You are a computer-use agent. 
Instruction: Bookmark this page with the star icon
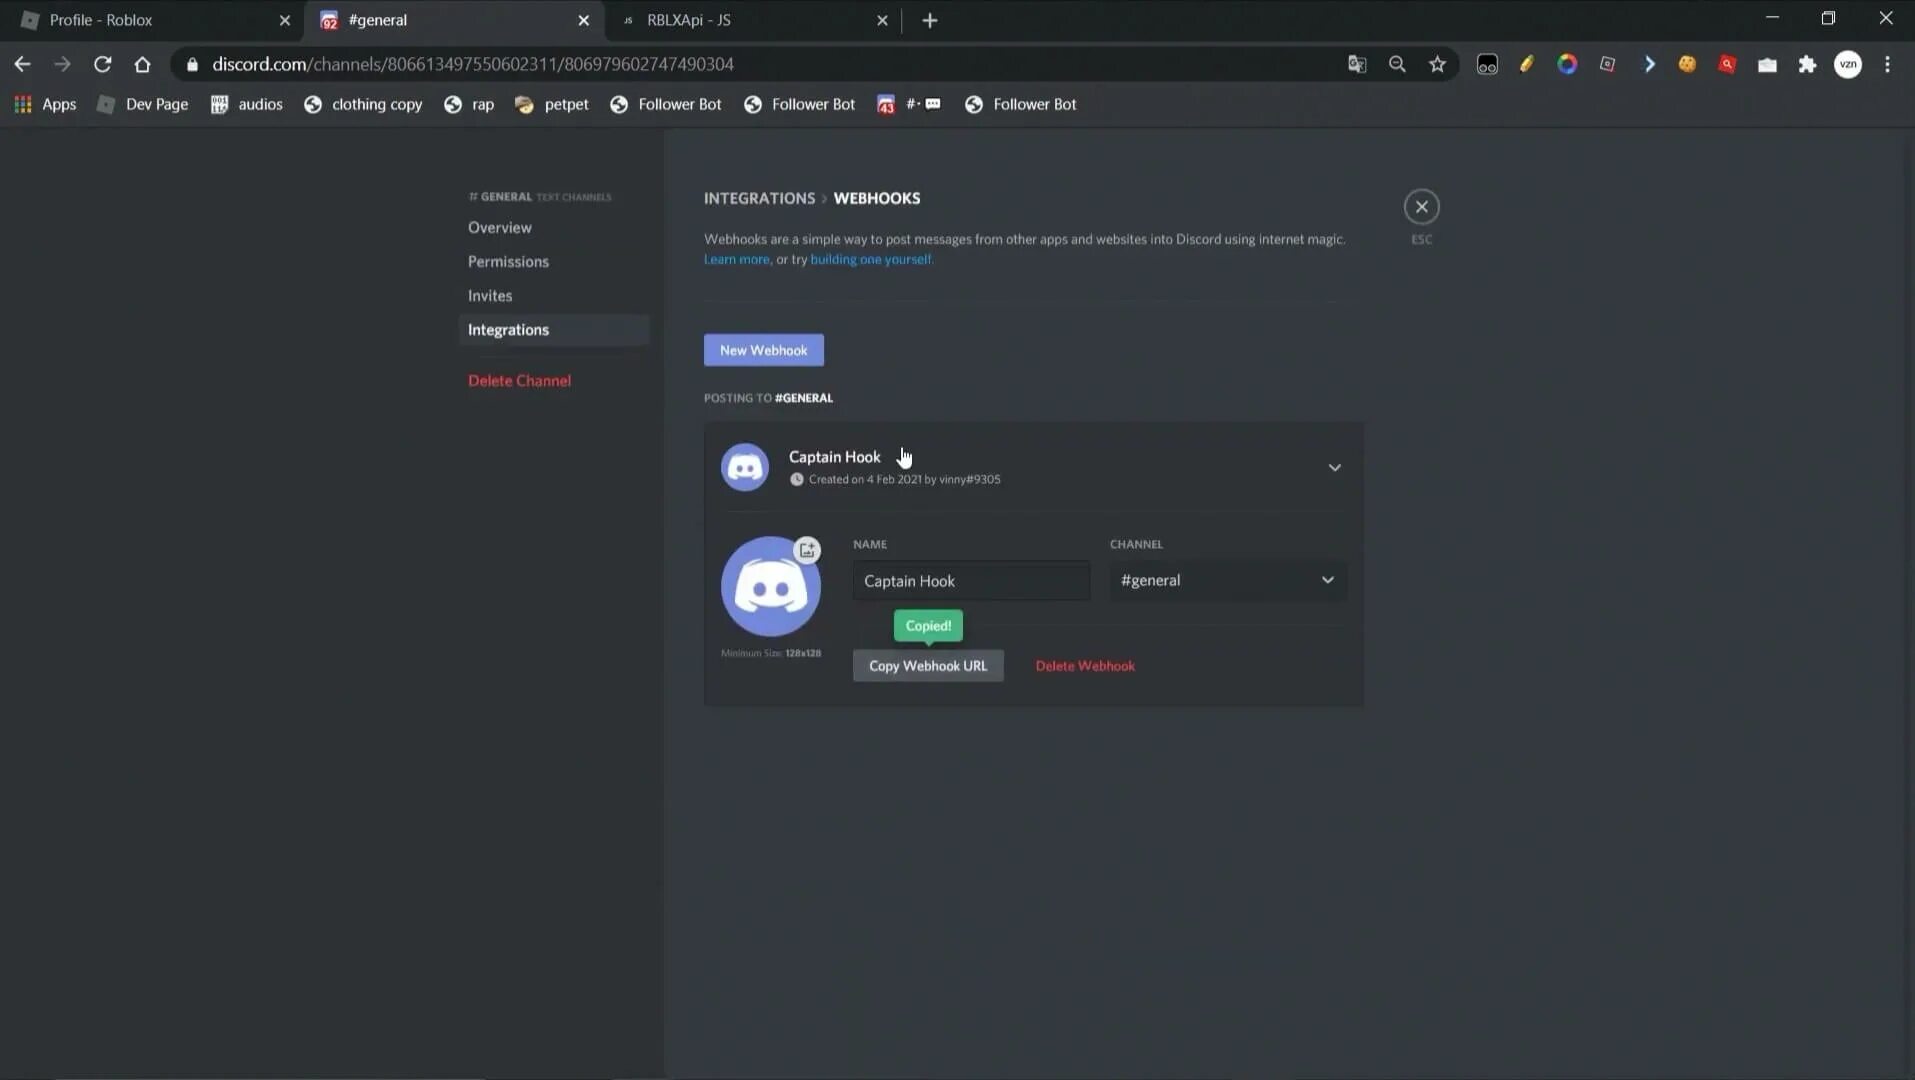[x=1437, y=63]
